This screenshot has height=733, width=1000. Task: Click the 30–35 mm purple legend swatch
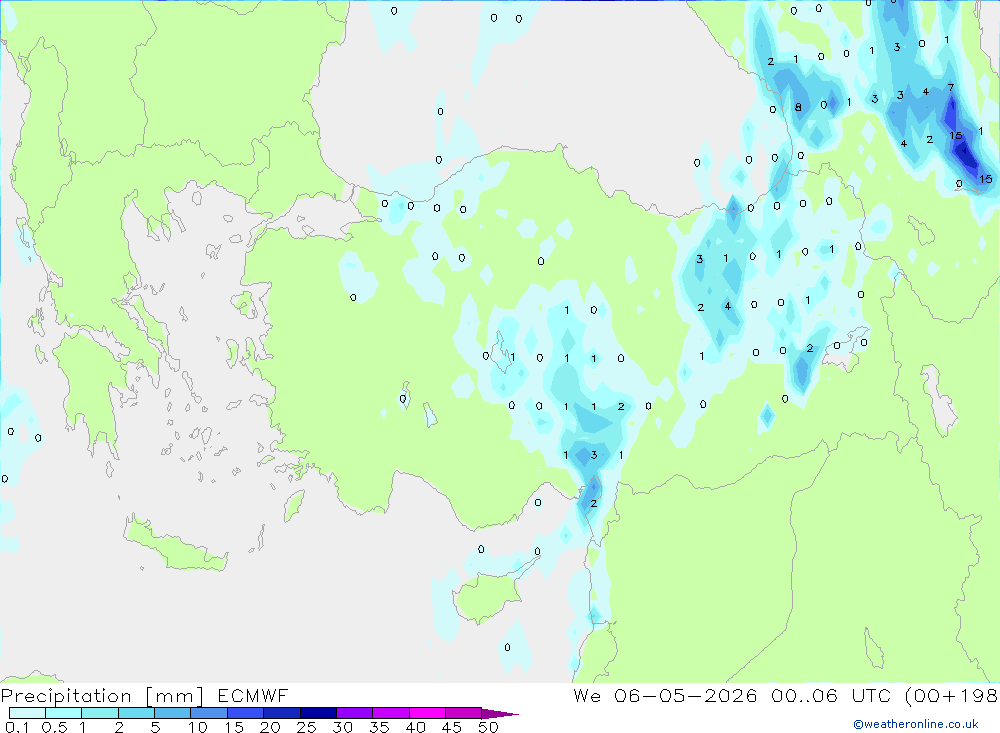(355, 713)
